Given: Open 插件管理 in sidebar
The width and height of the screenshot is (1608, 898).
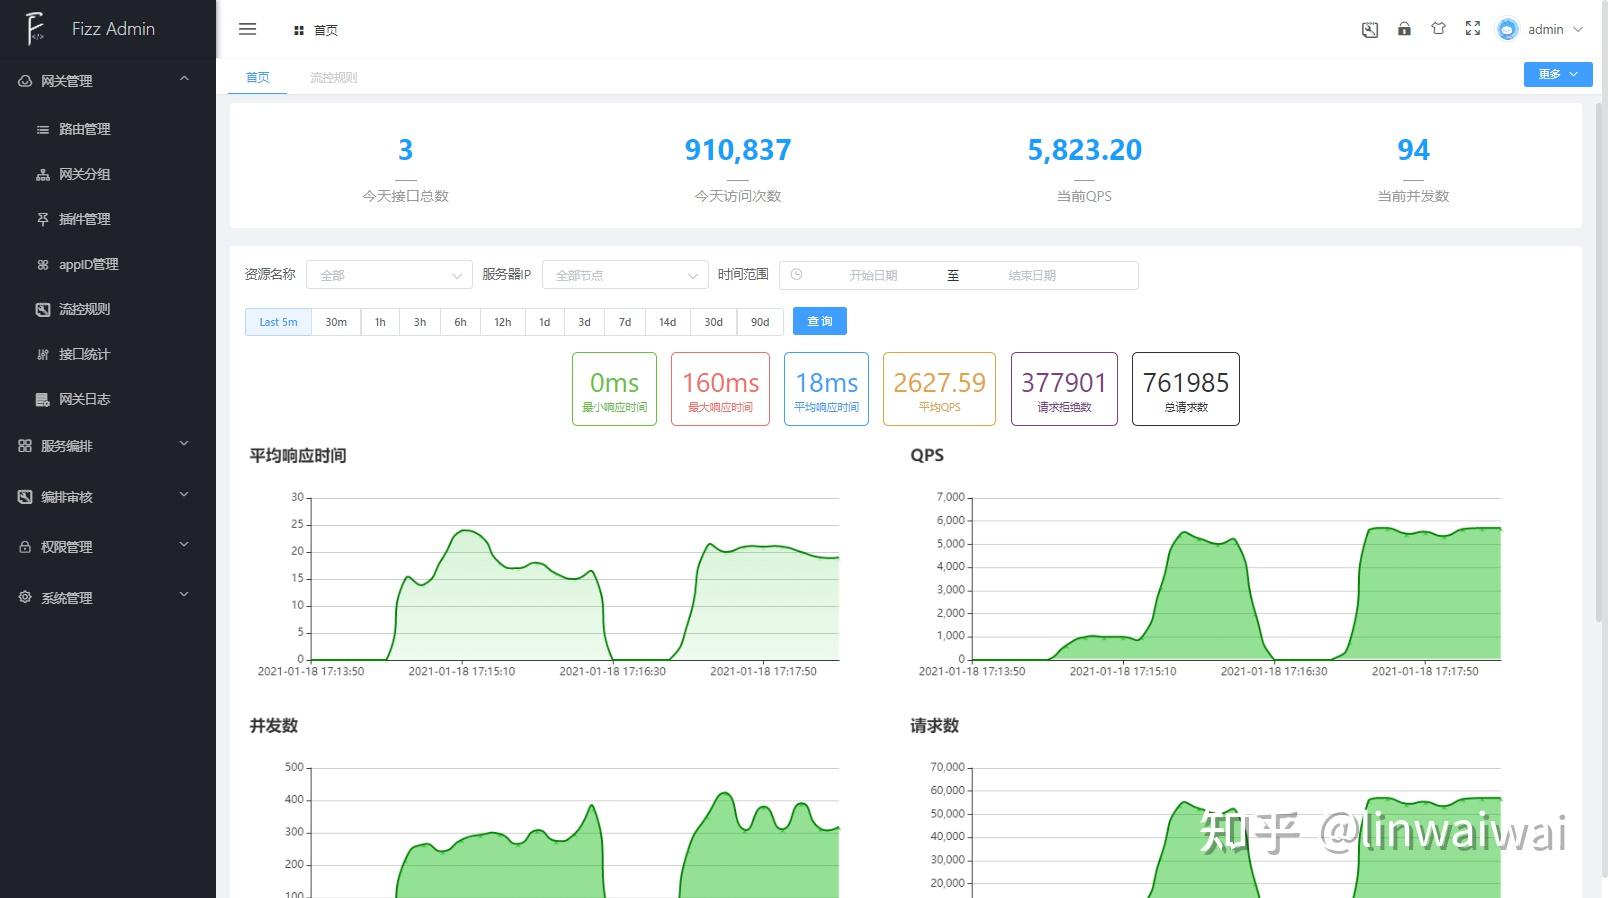Looking at the screenshot, I should (108, 219).
